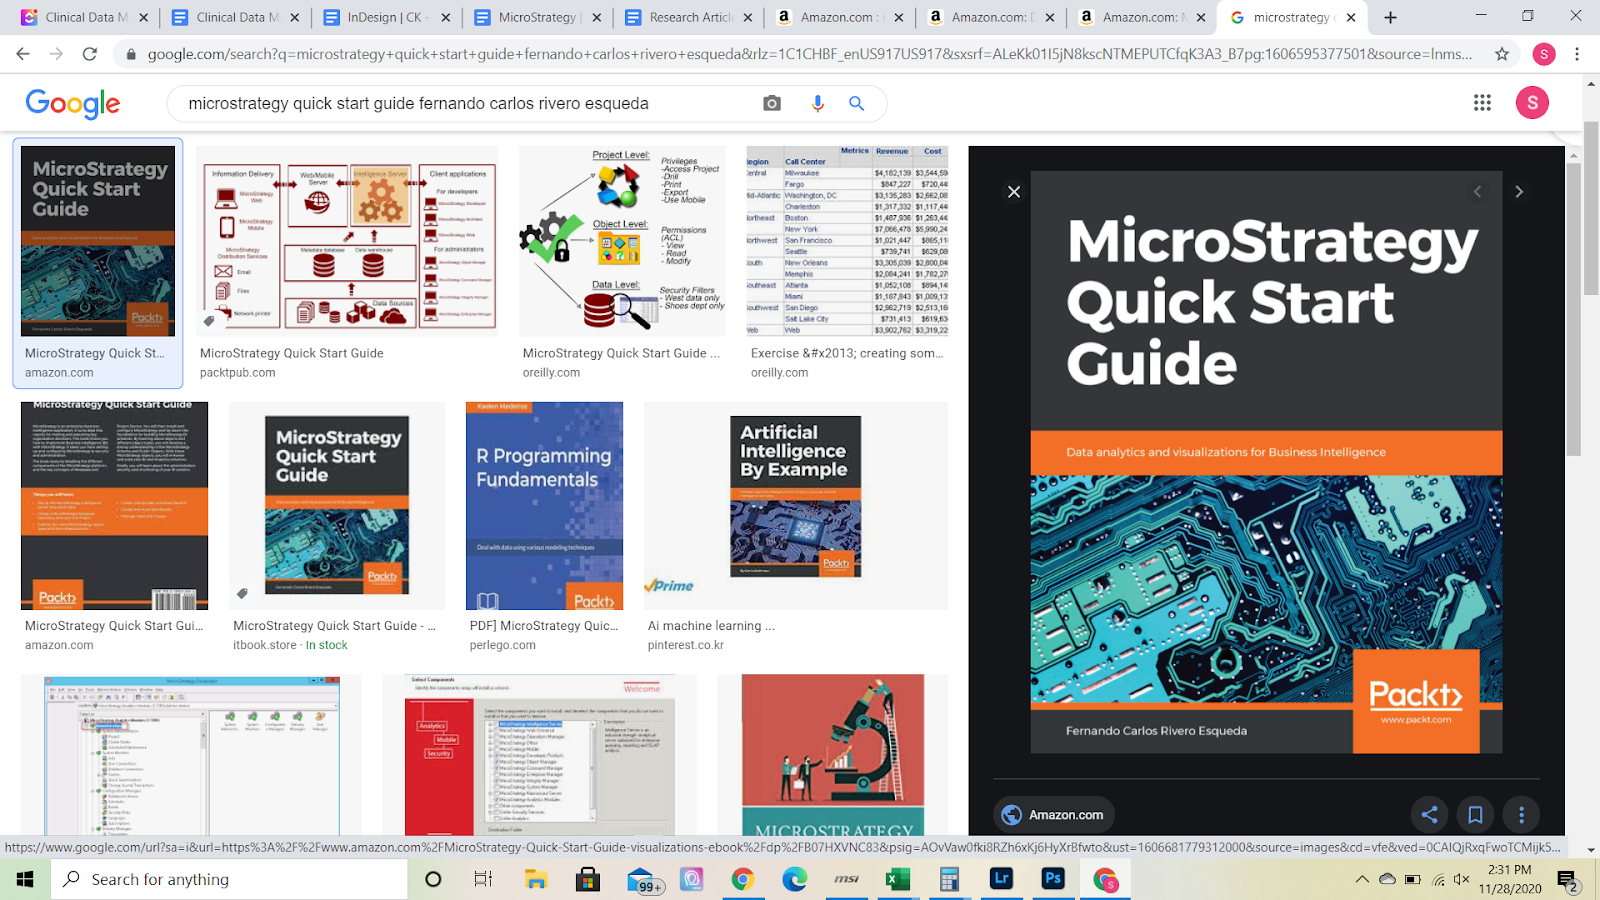1600x900 pixels.
Task: Open a new browser tab
Action: pos(1390,17)
